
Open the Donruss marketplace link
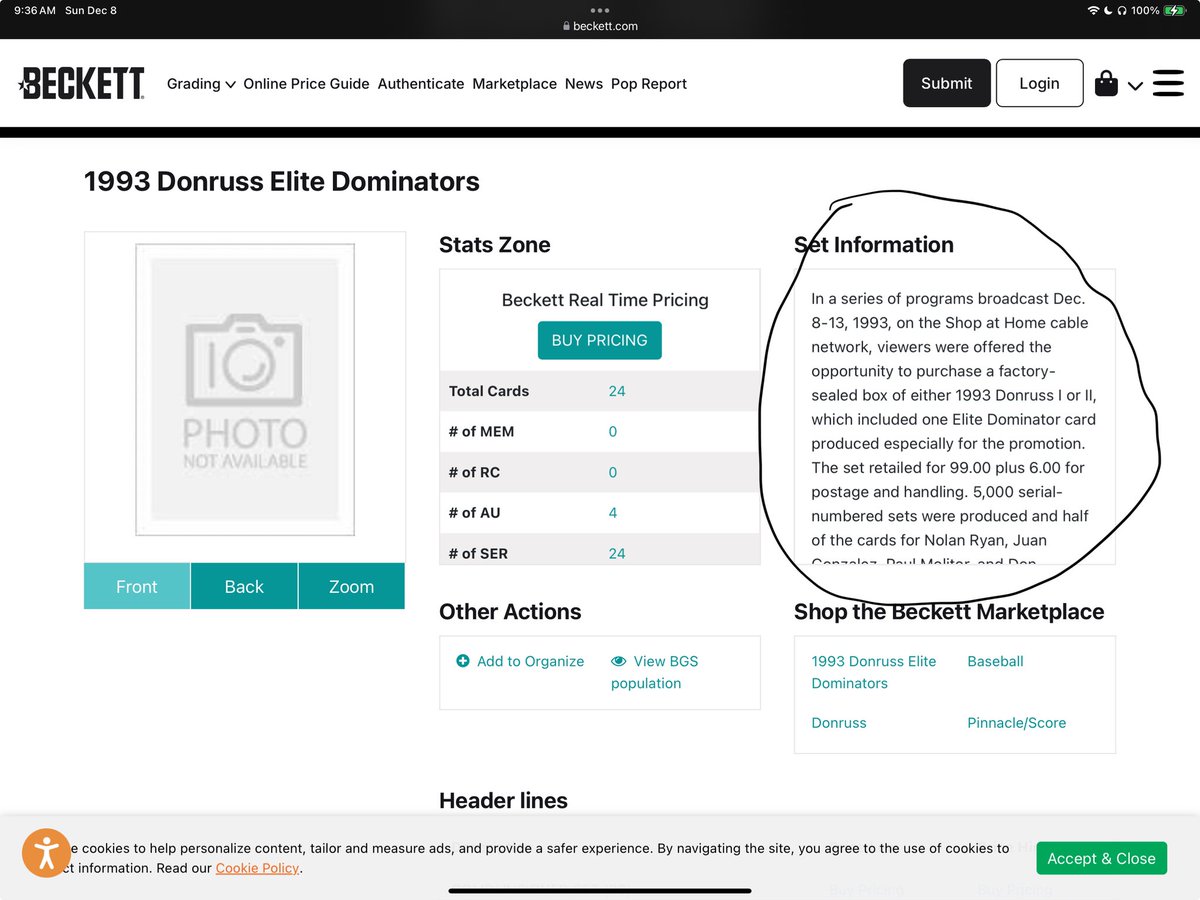pos(839,723)
